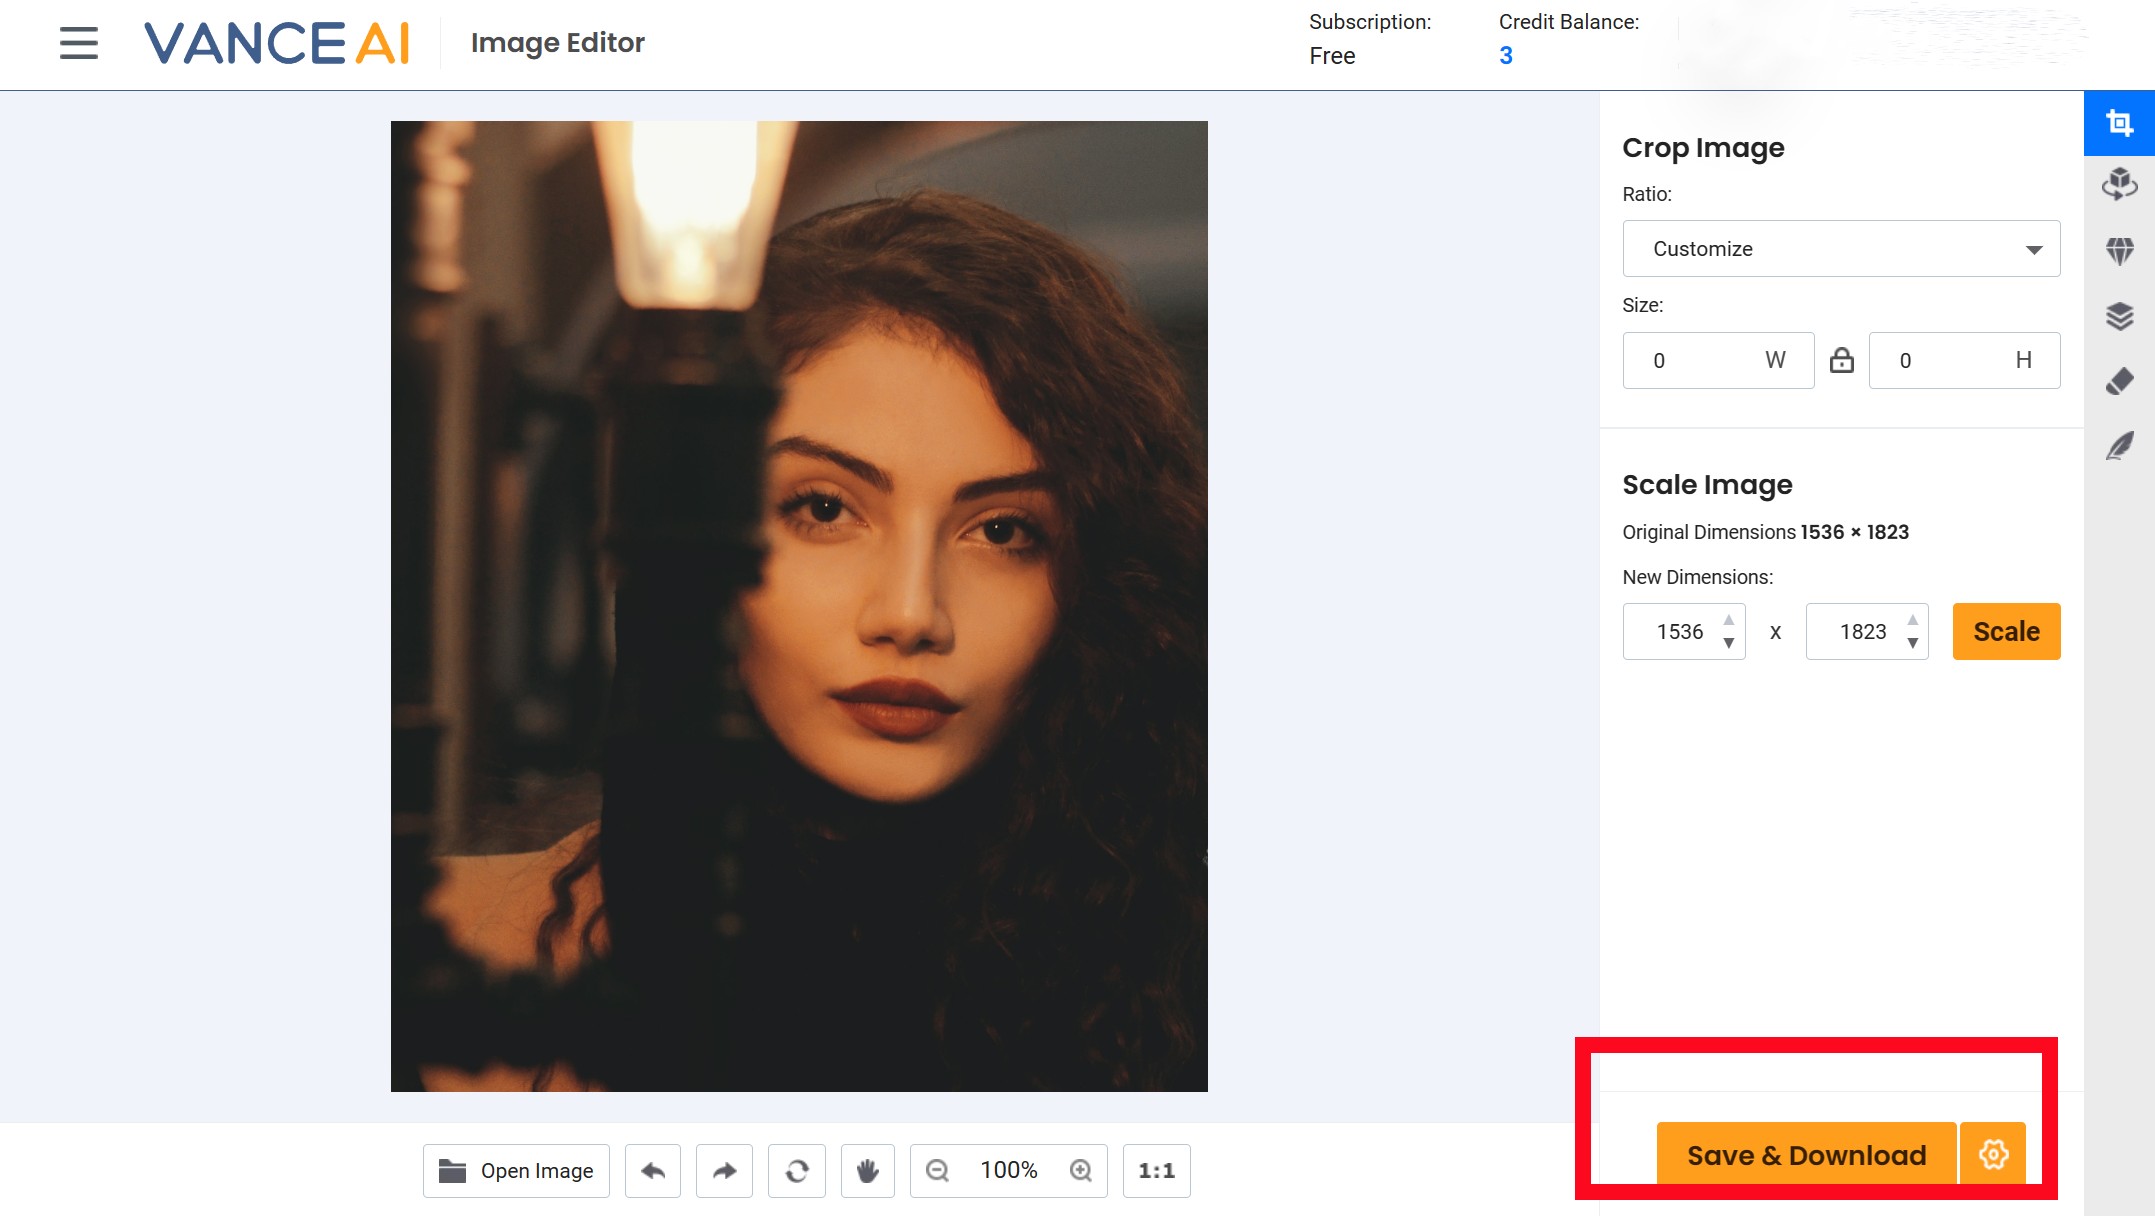This screenshot has width=2155, height=1216.
Task: Rotate the image using the rotate icon
Action: coord(795,1170)
